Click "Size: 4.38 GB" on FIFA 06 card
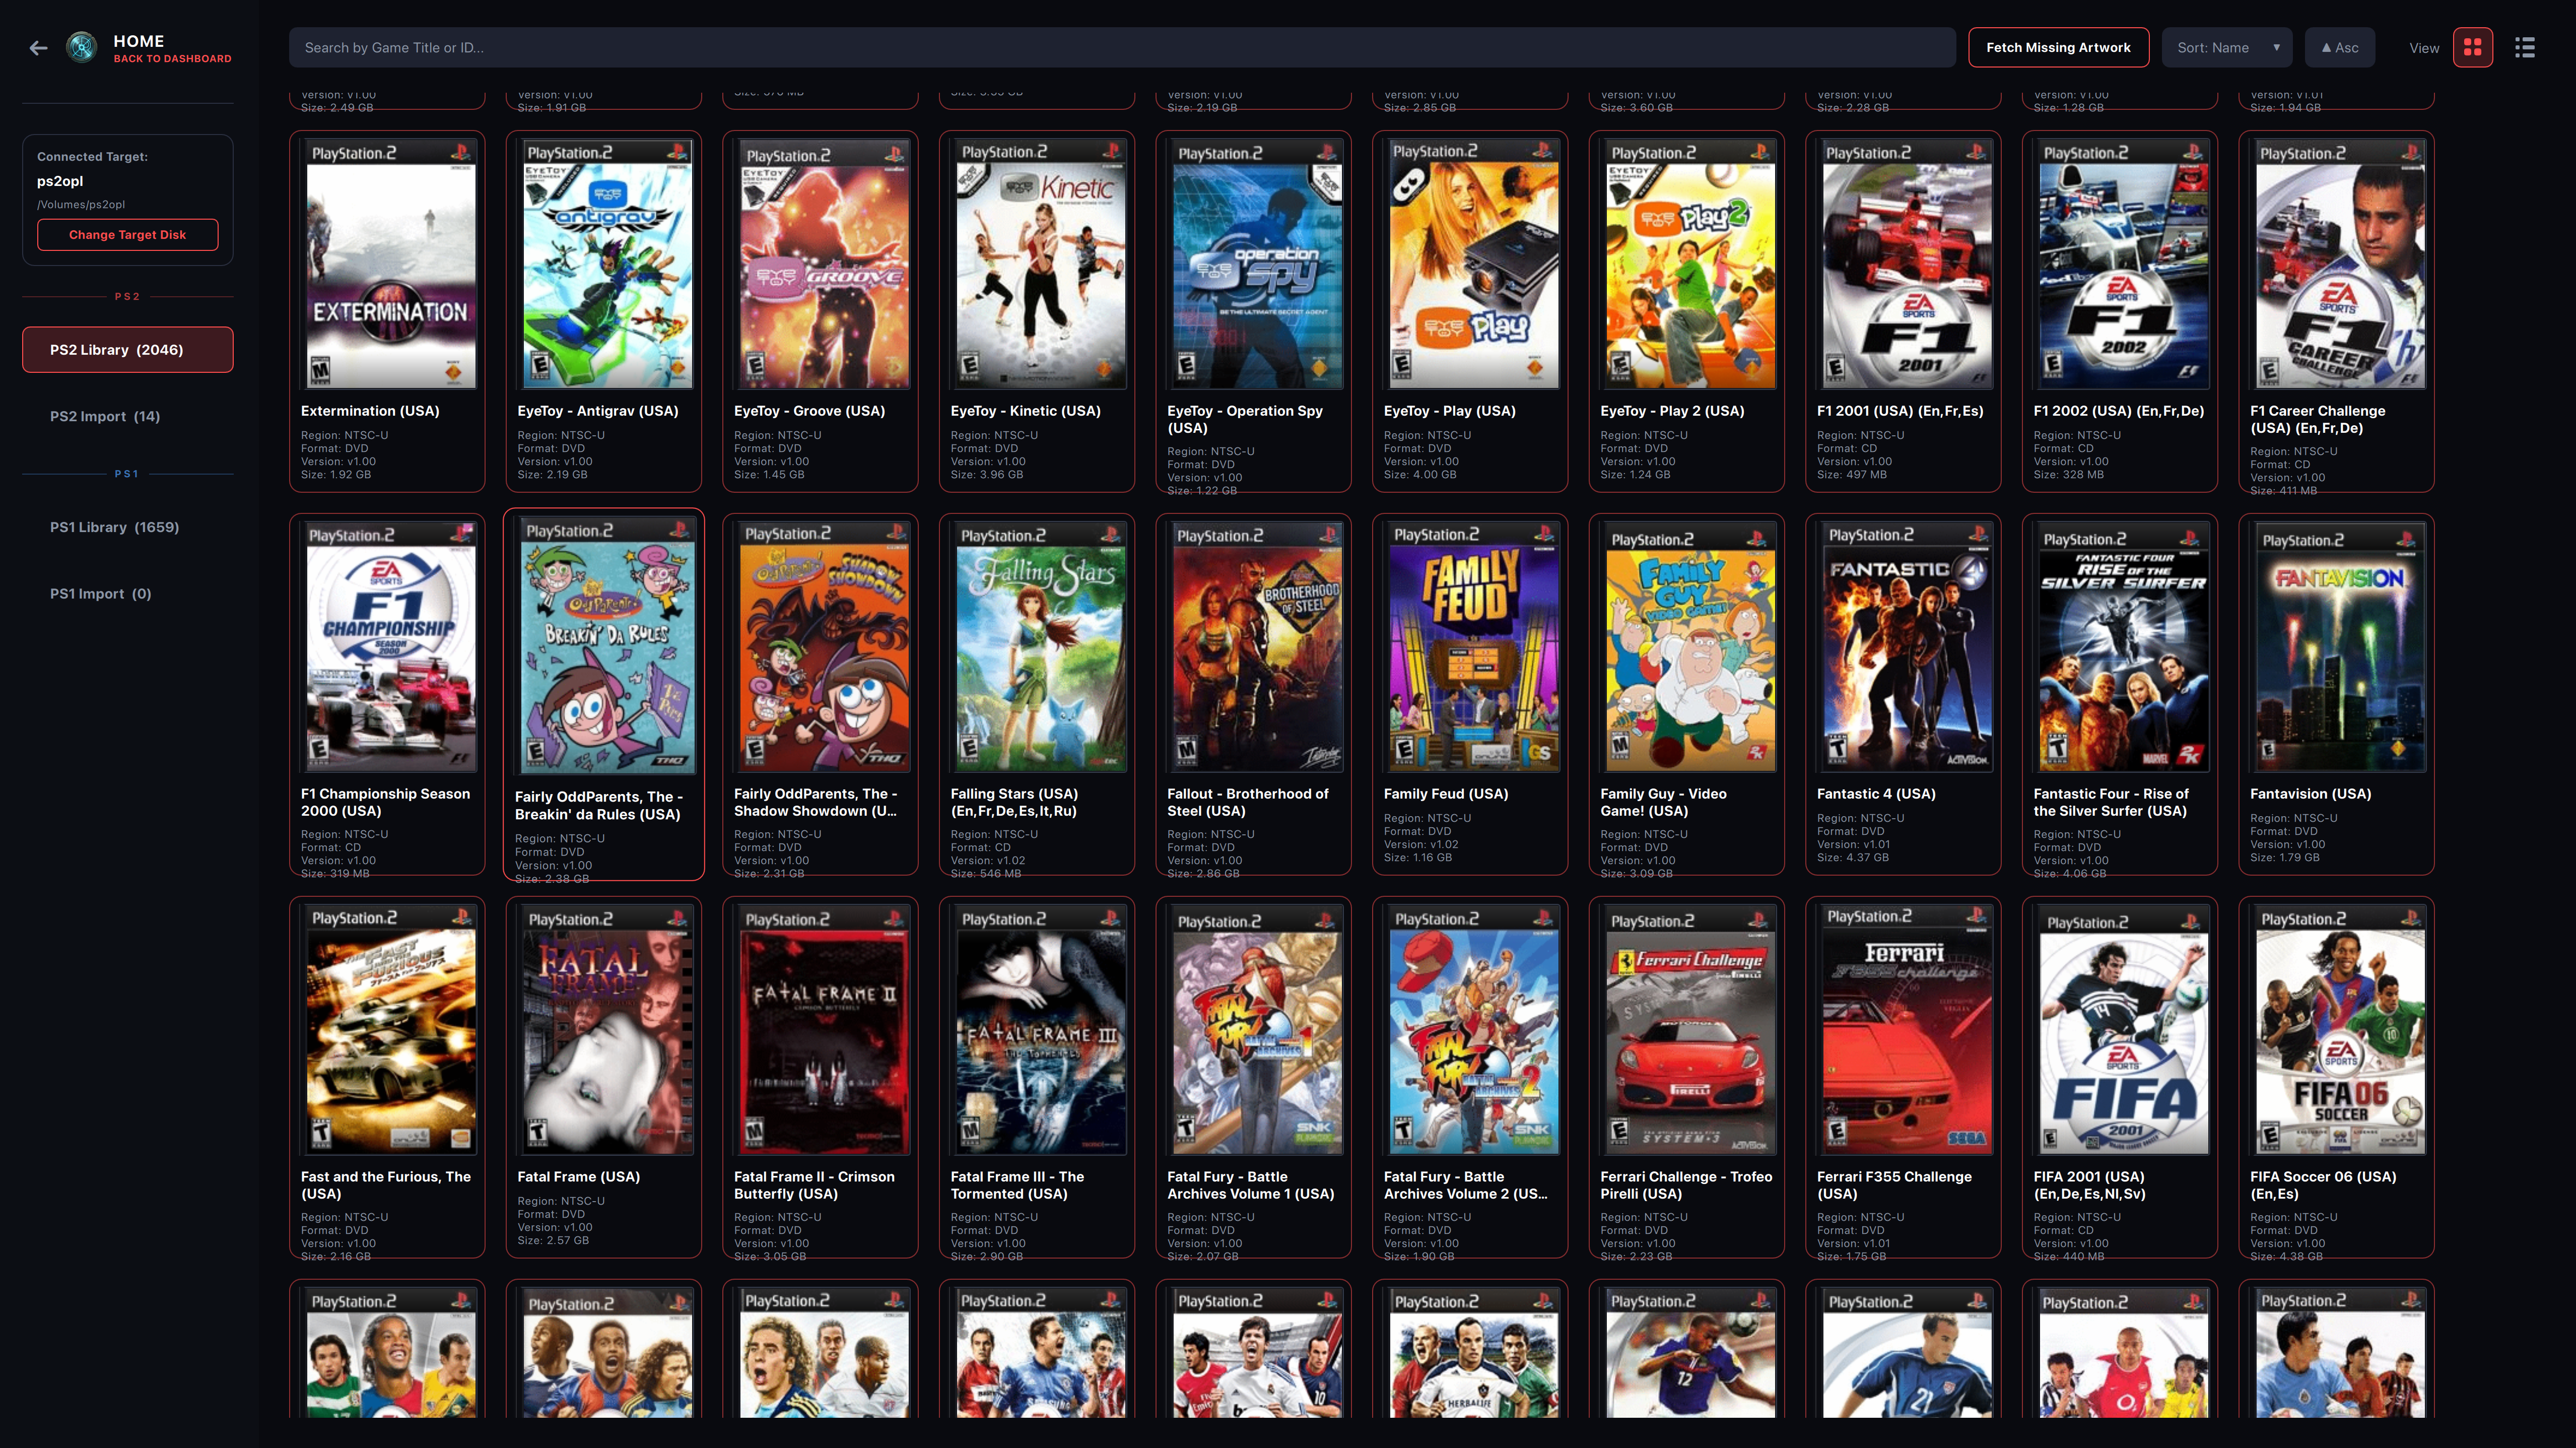 tap(2286, 1256)
